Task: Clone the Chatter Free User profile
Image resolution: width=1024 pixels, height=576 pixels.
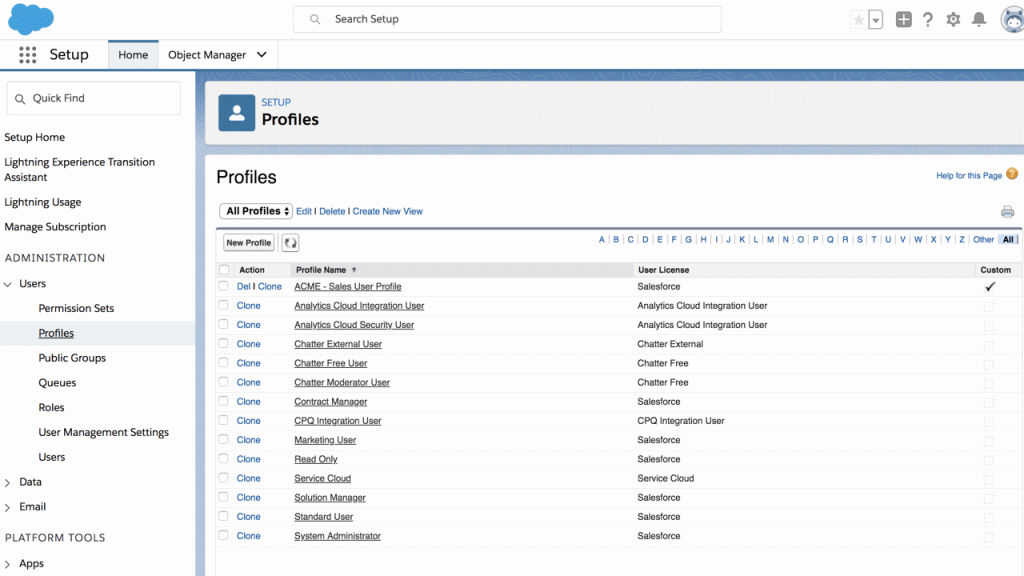Action: [x=248, y=363]
